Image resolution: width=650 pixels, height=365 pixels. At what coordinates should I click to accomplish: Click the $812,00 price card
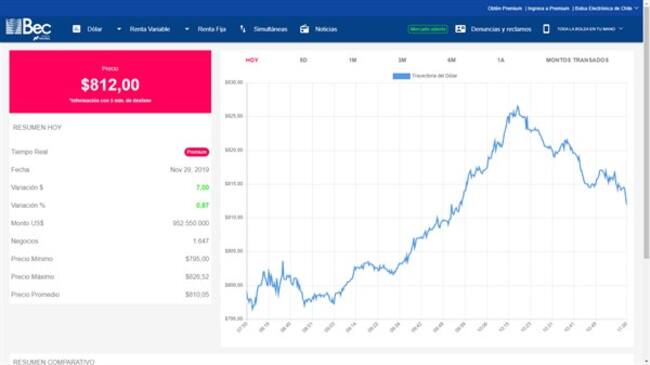pos(110,82)
